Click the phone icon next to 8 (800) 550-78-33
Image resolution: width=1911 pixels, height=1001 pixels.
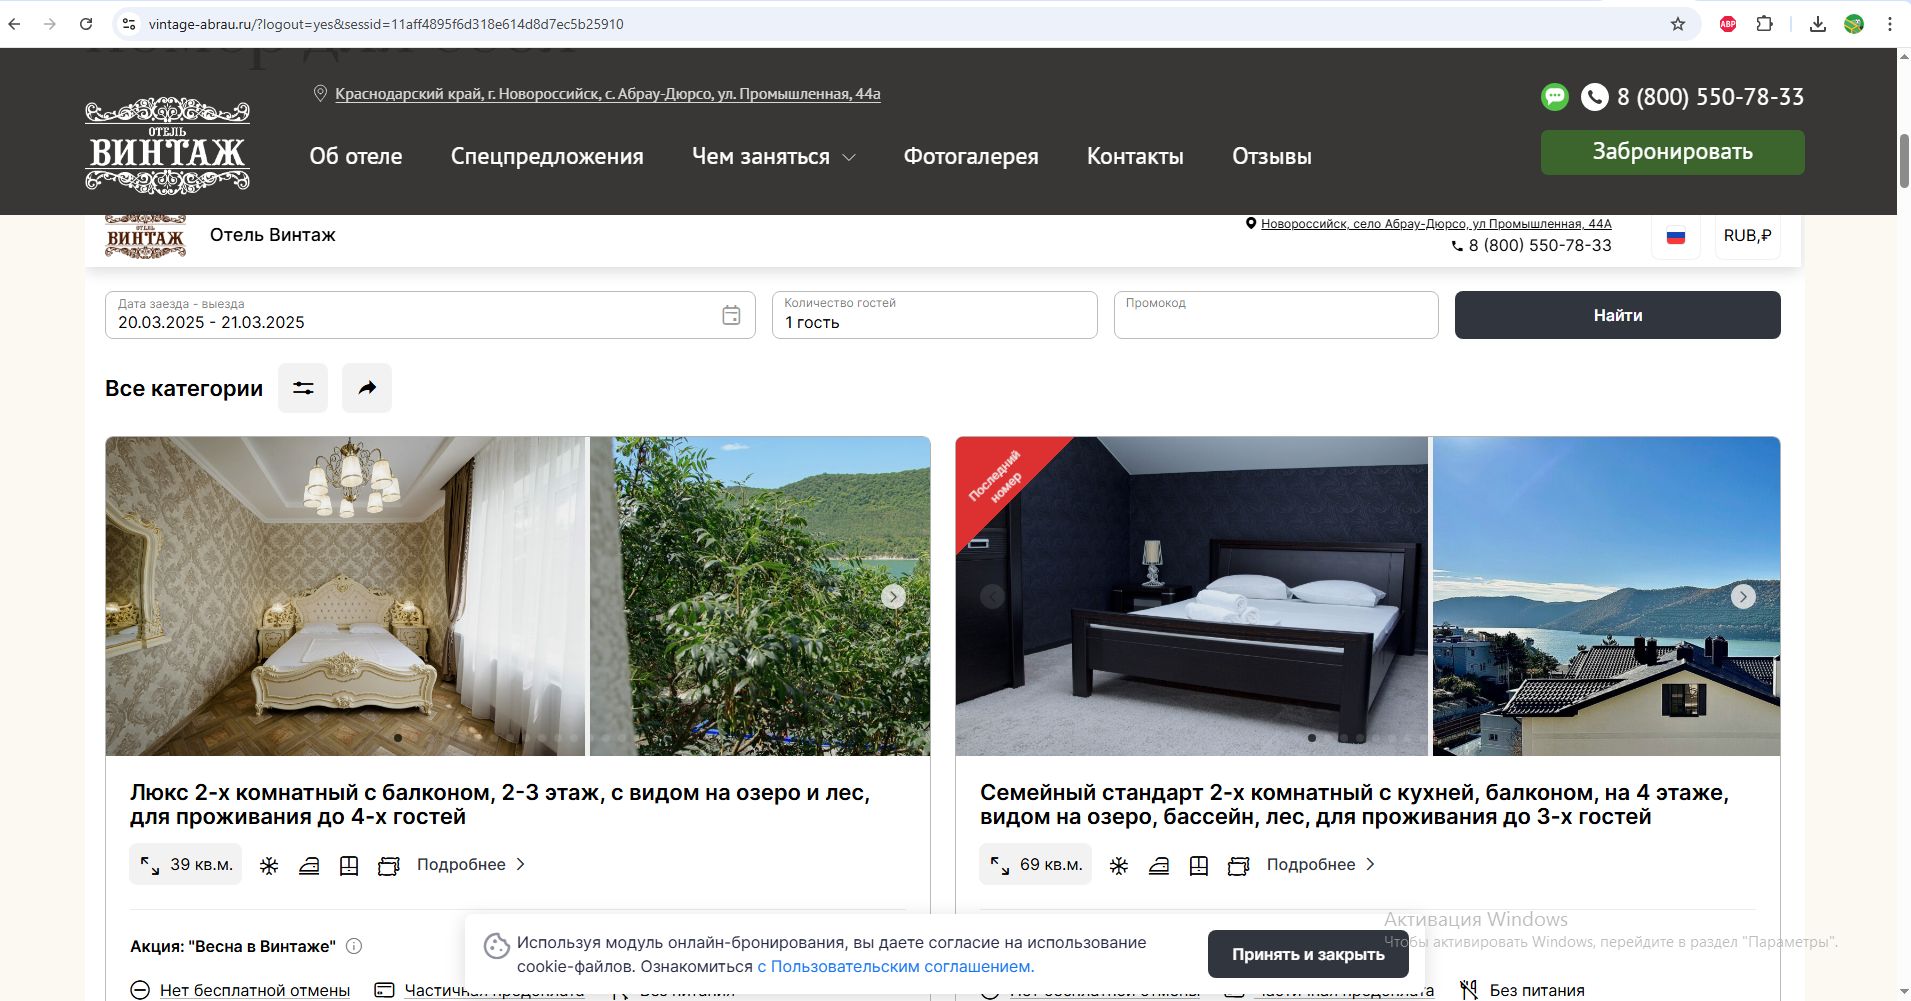click(x=1594, y=97)
